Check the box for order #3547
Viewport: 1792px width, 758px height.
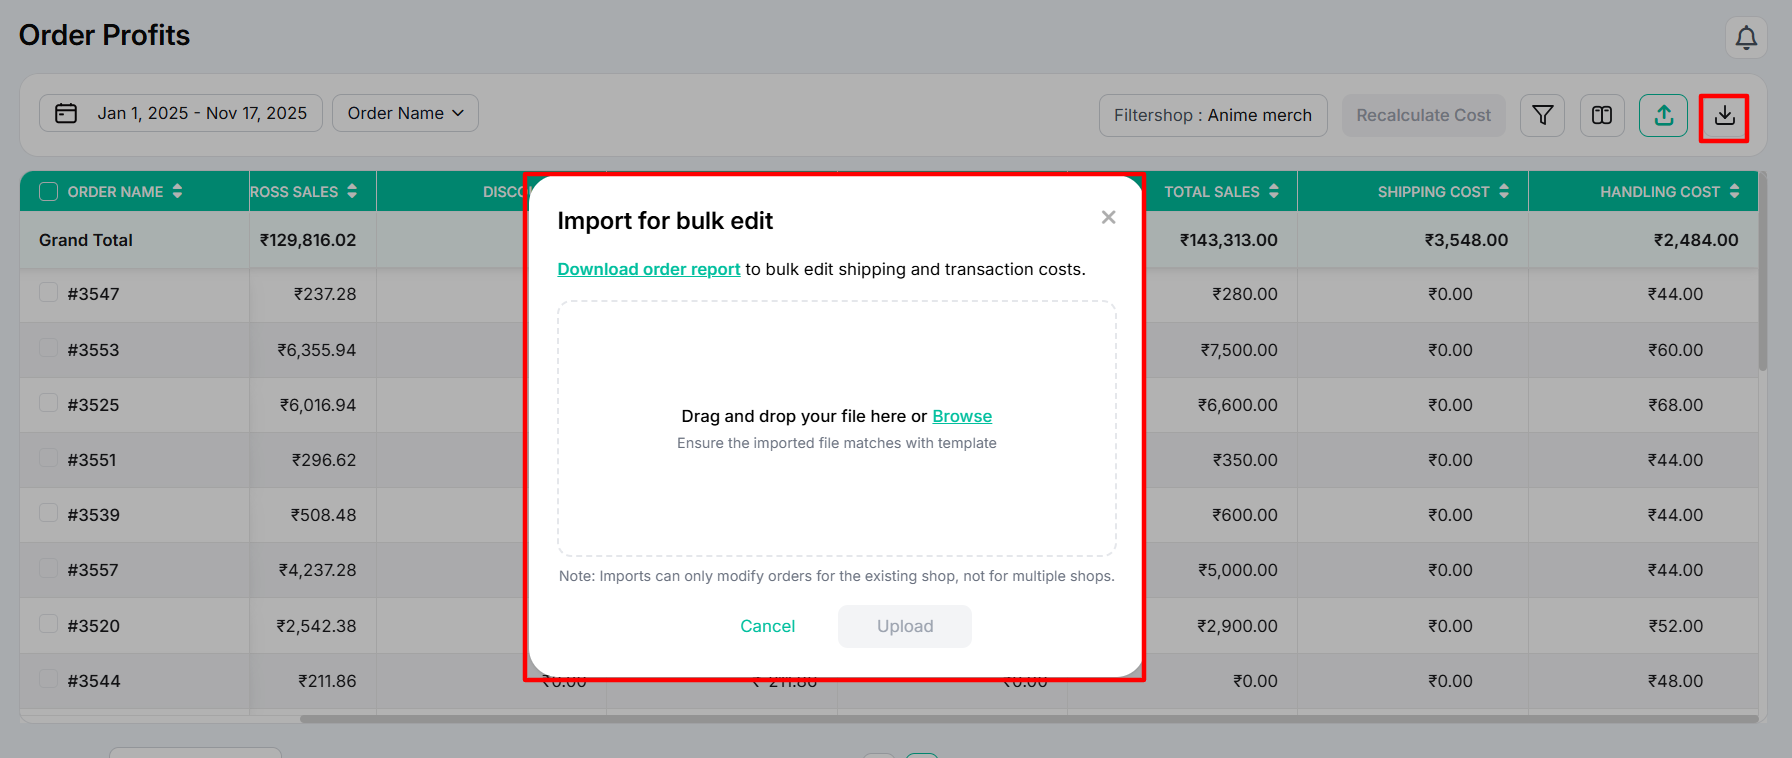(x=48, y=292)
